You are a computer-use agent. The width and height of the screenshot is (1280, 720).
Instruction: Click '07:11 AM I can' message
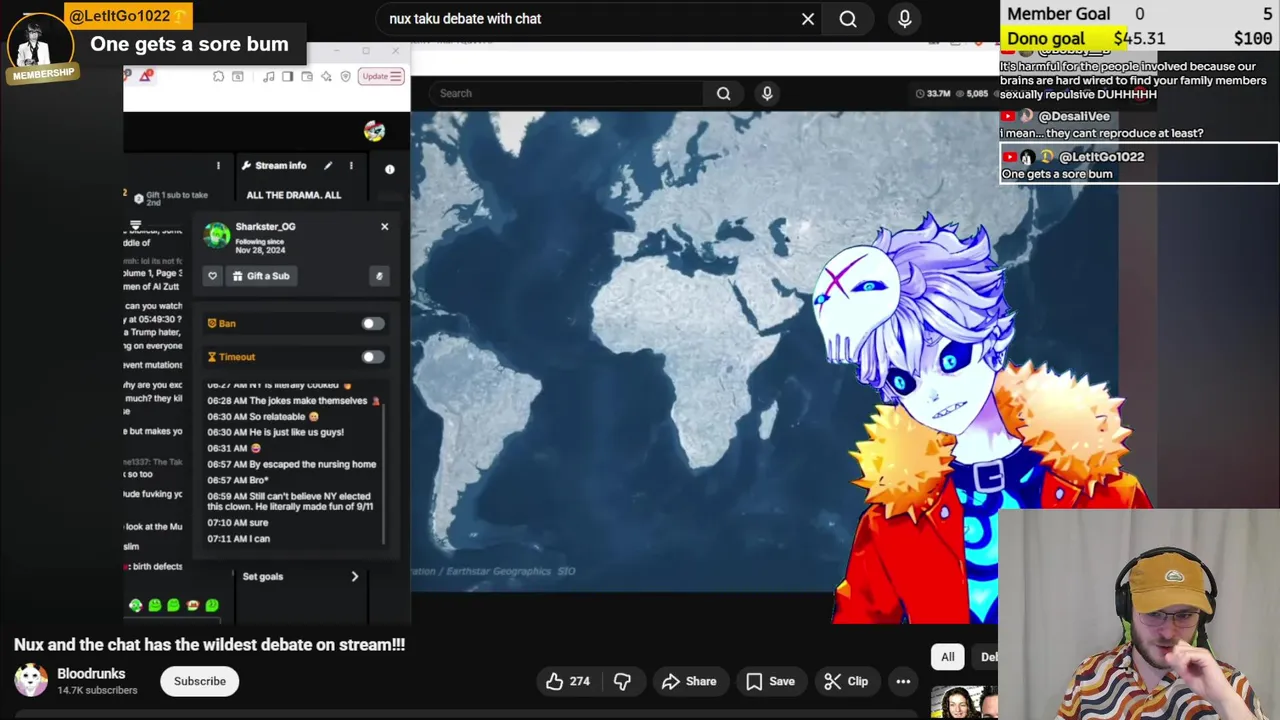tap(238, 539)
